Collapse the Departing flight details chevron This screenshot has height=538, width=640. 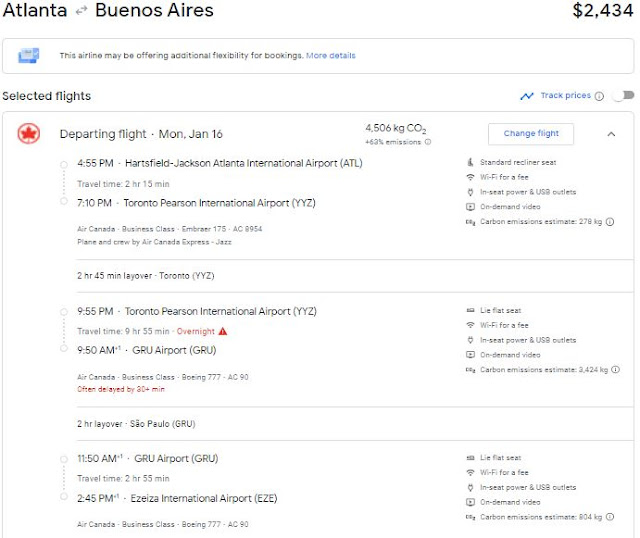coord(611,134)
